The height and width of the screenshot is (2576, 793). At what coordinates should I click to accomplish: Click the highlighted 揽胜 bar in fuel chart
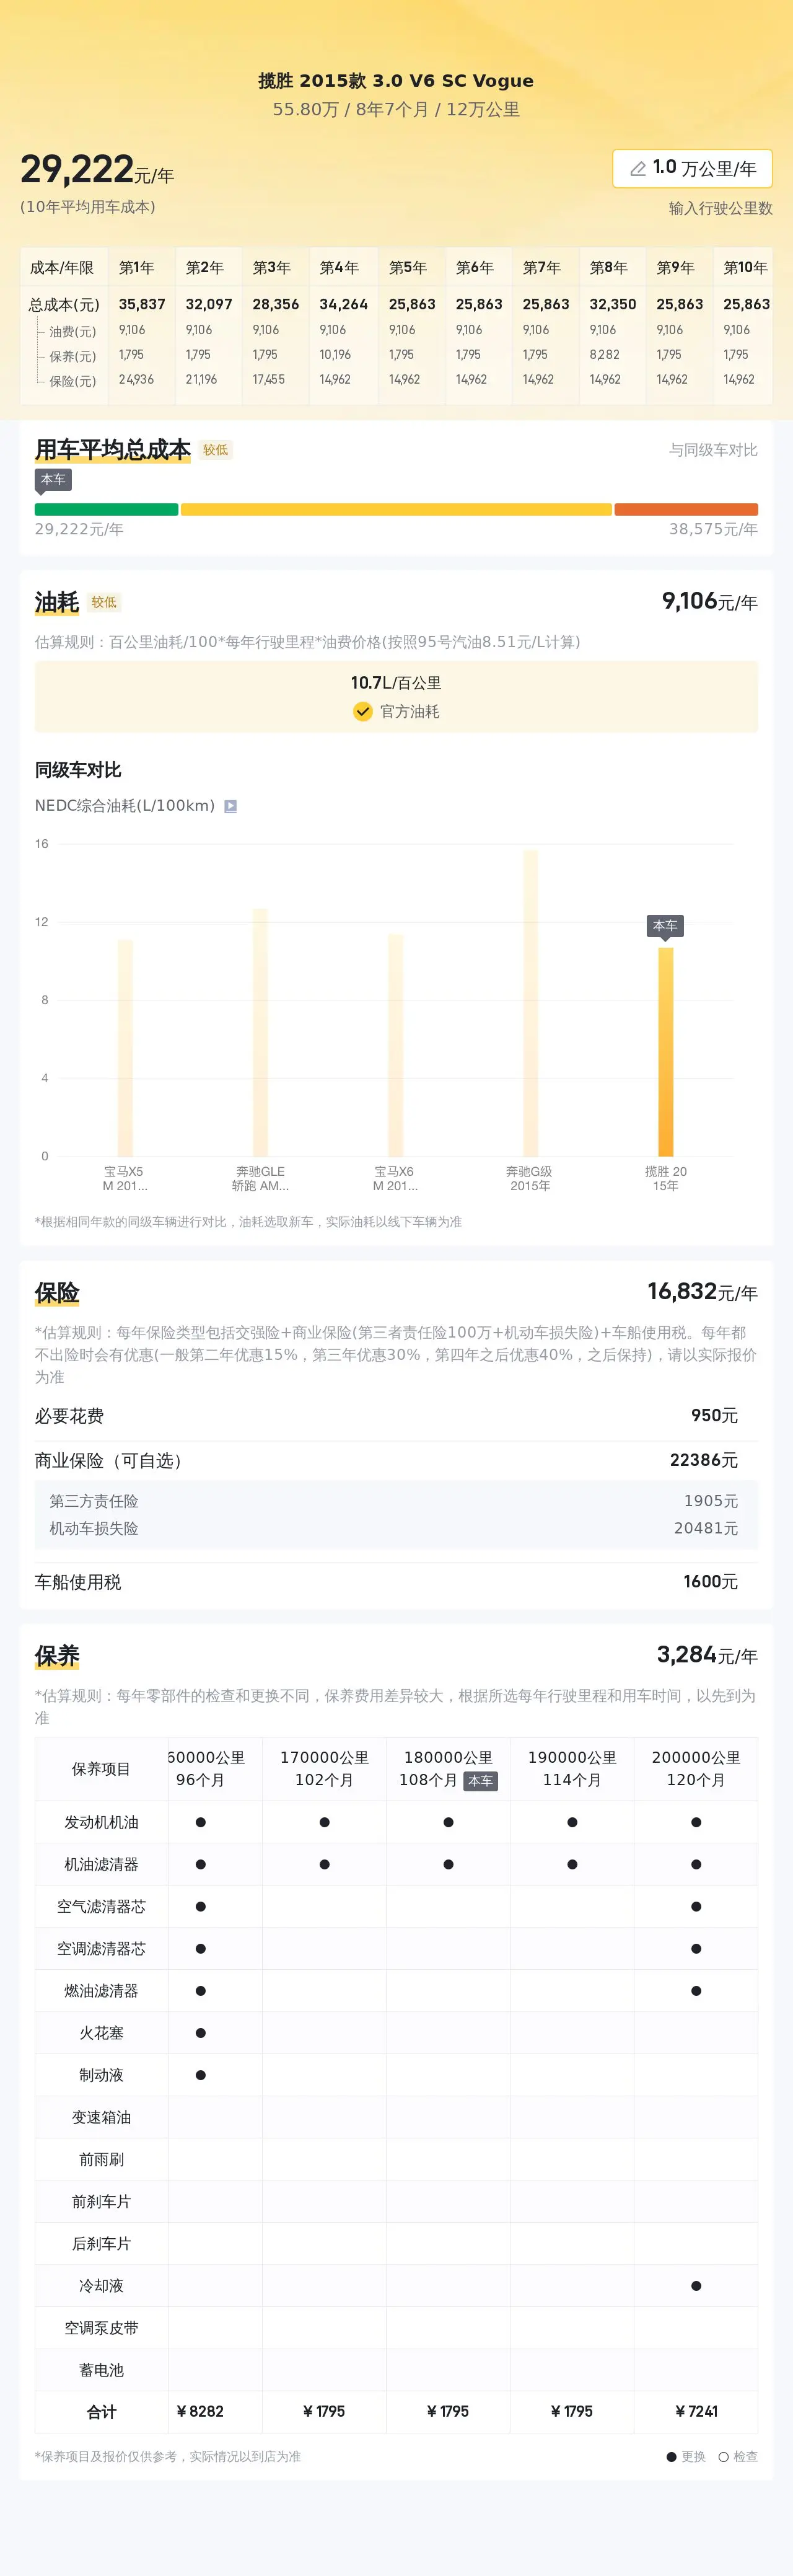point(665,1052)
